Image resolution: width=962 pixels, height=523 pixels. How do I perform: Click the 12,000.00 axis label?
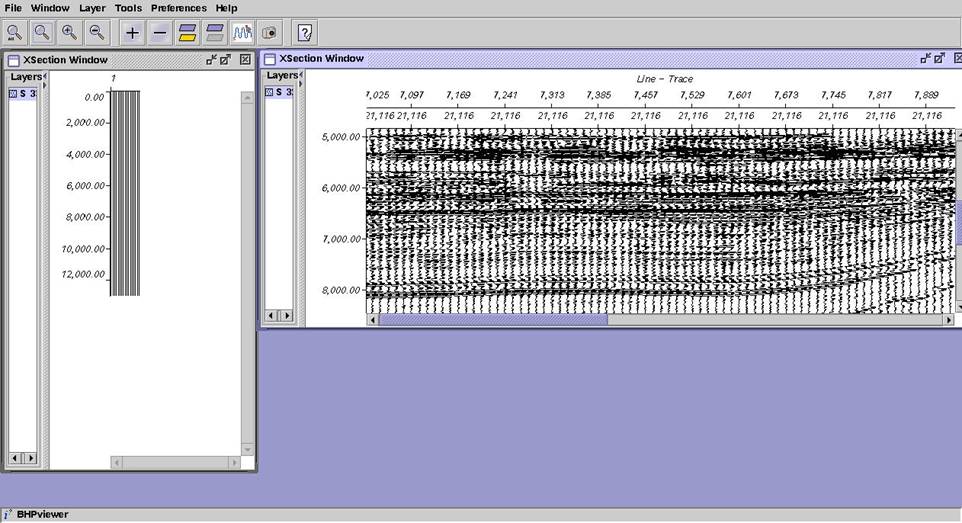click(83, 274)
